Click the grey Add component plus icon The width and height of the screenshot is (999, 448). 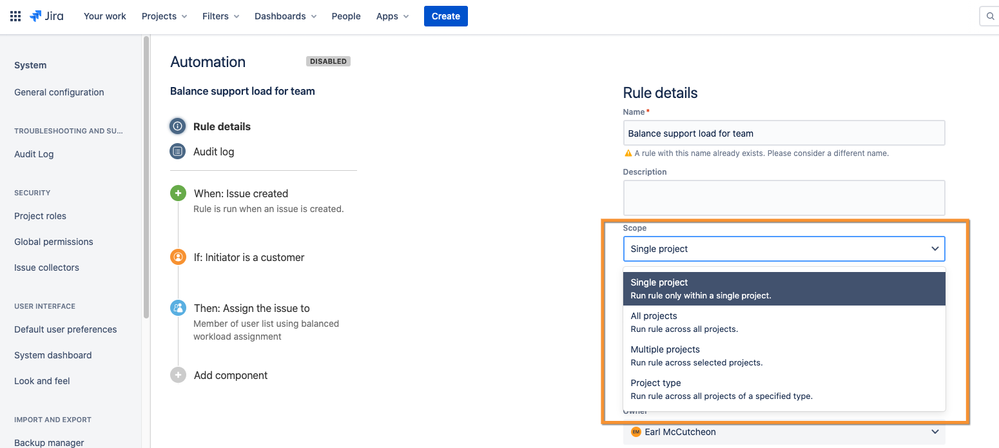(178, 375)
